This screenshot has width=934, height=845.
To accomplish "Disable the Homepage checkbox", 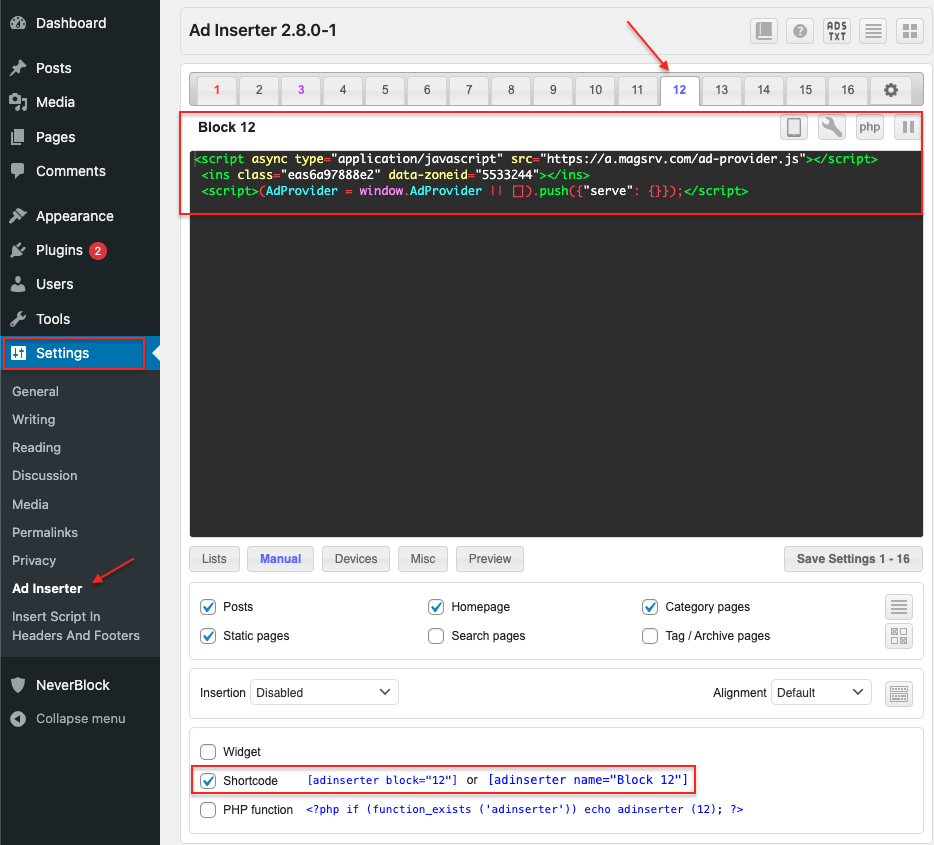I will coord(436,607).
